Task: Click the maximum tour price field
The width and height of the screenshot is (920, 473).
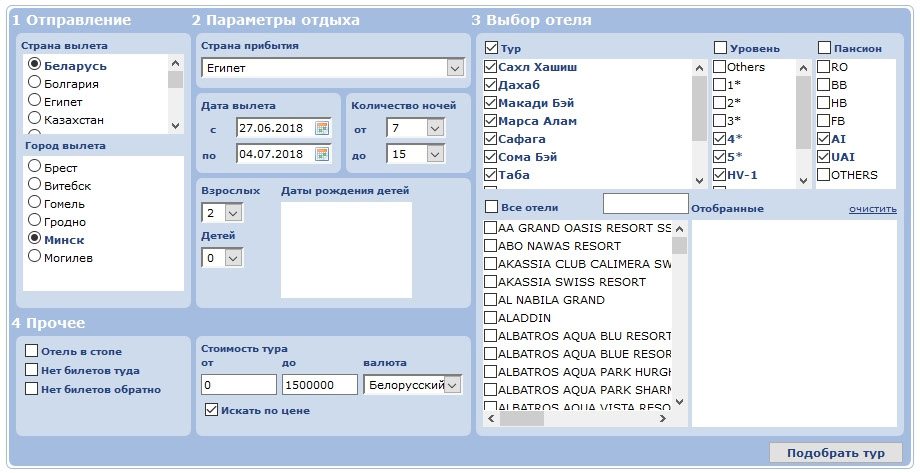Action: pos(320,385)
